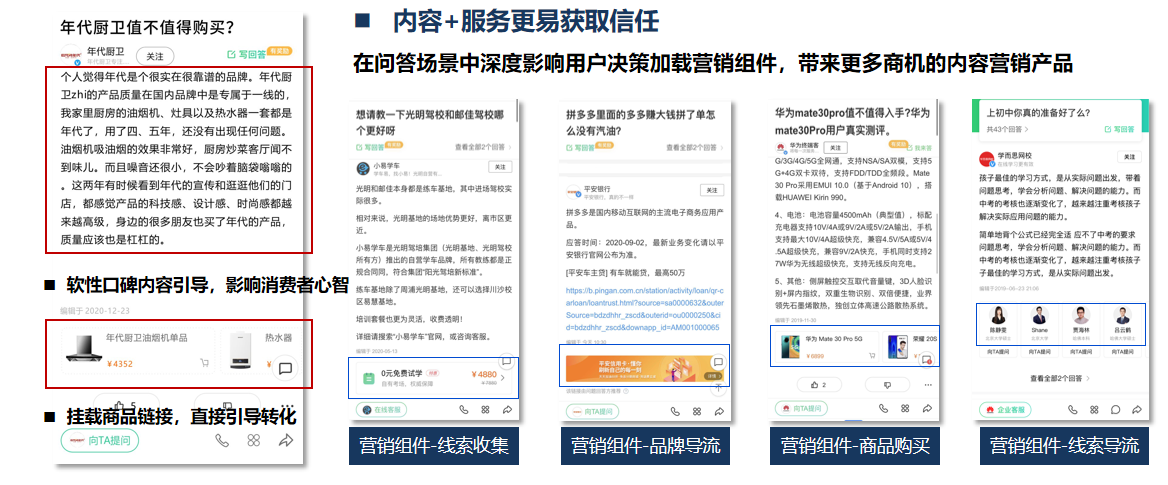Image resolution: width=1168 pixels, height=485 pixels.
Task: Click 关注 button next to 学而思网校
Action: pyautogui.click(x=1129, y=157)
